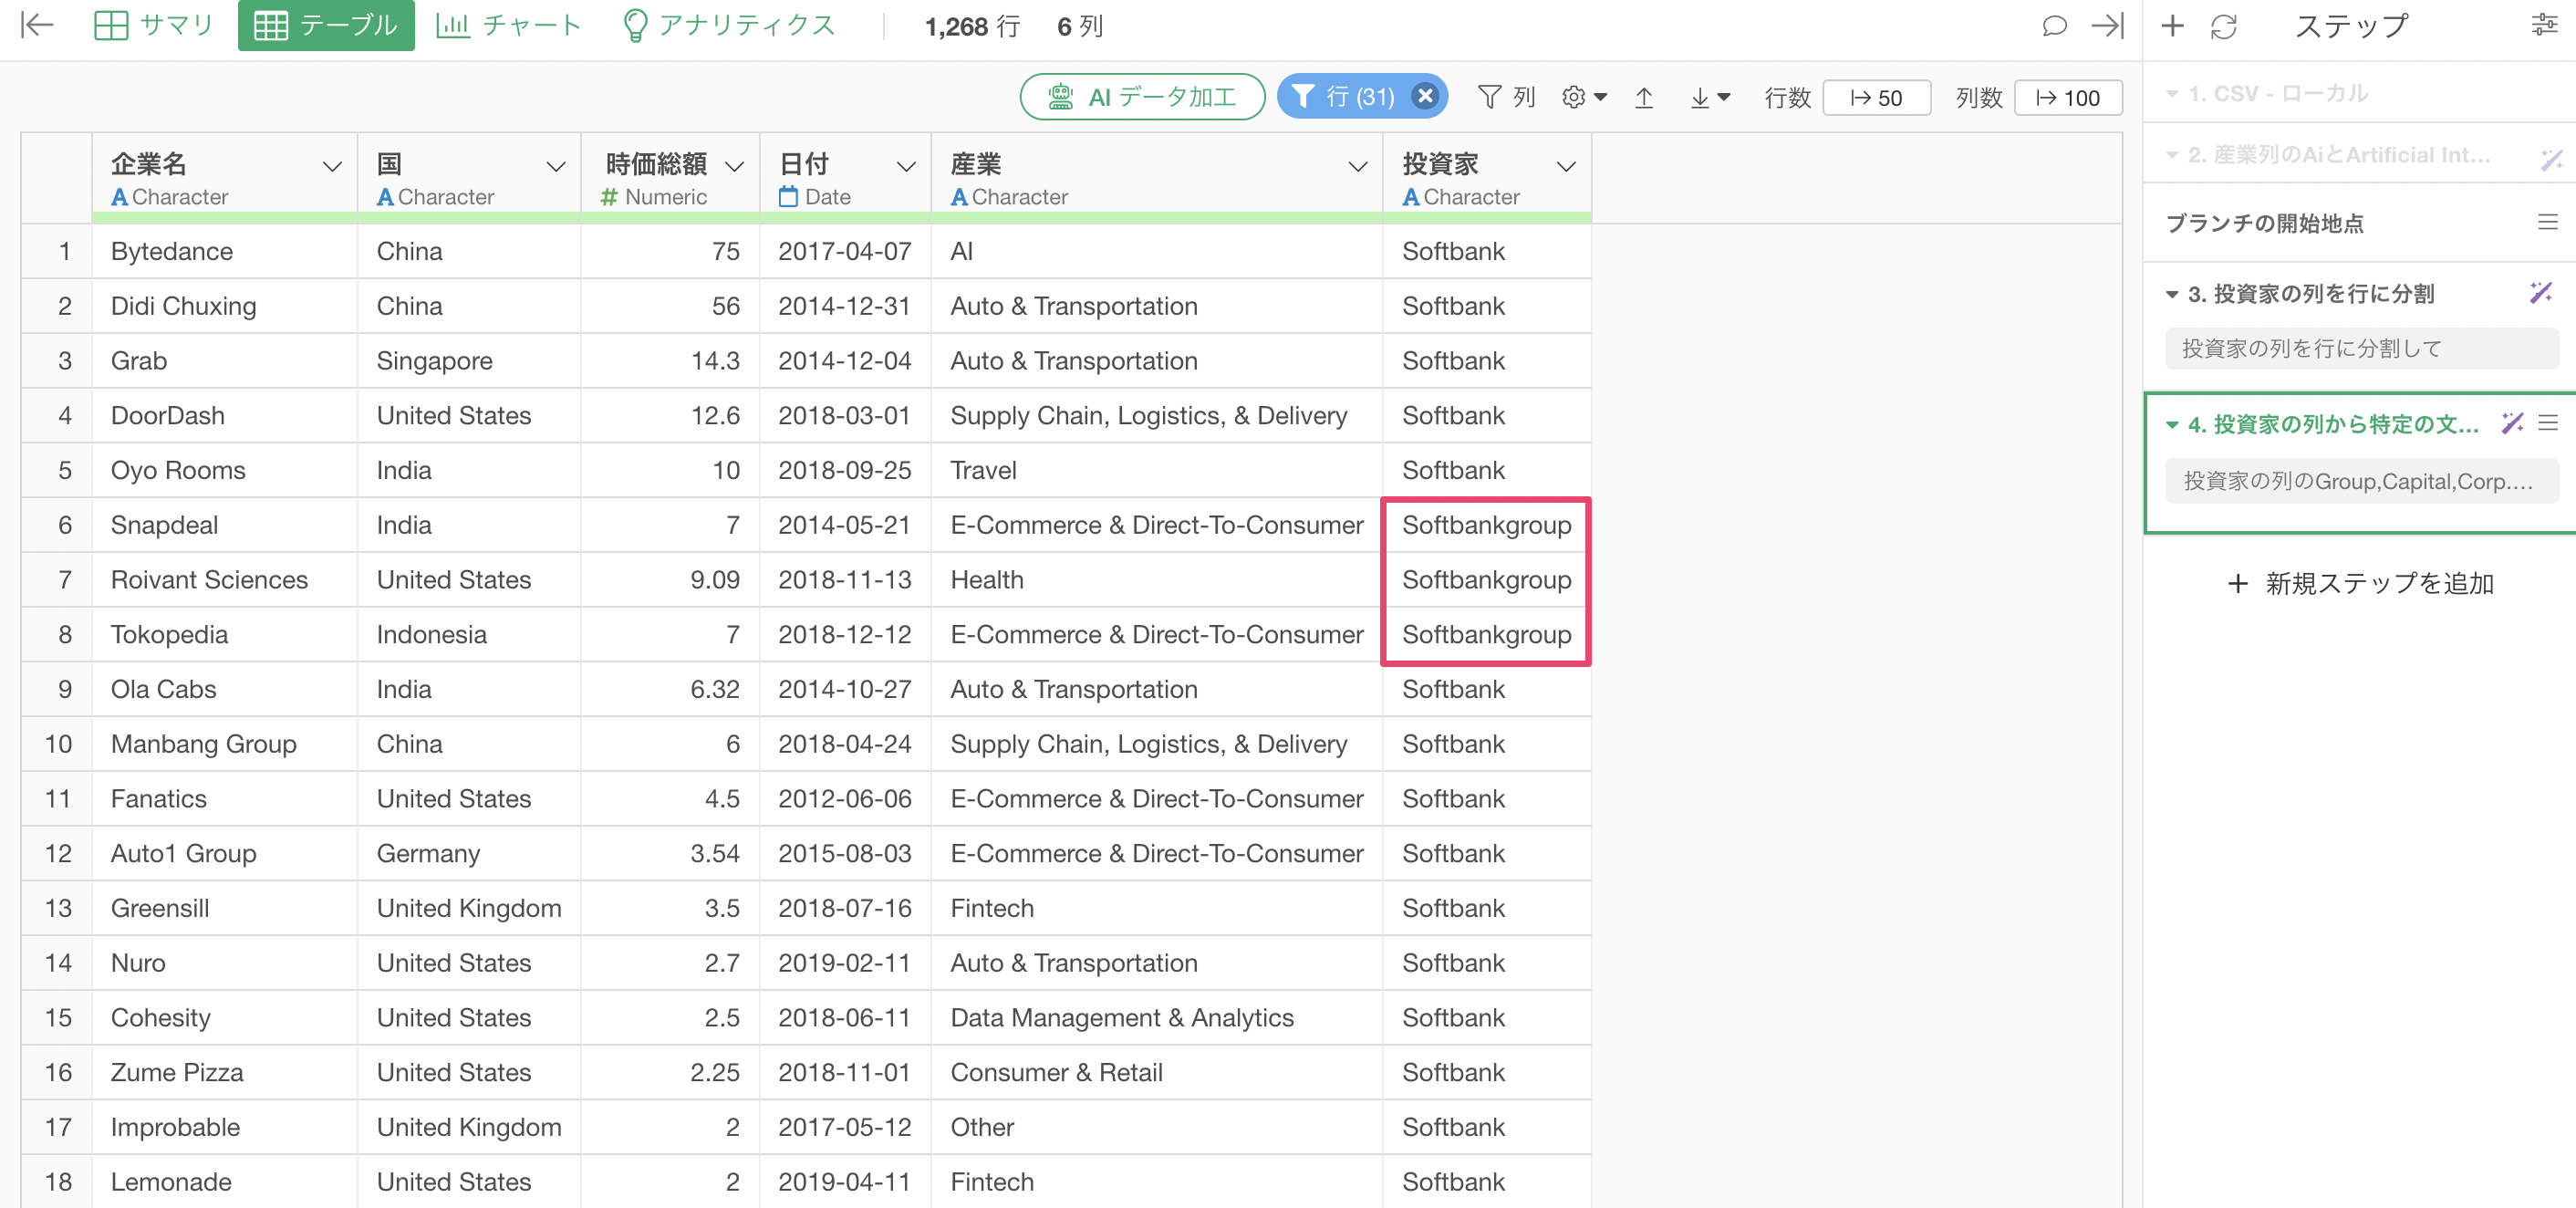Select the Oyo Rooms cell

[x=224, y=470]
